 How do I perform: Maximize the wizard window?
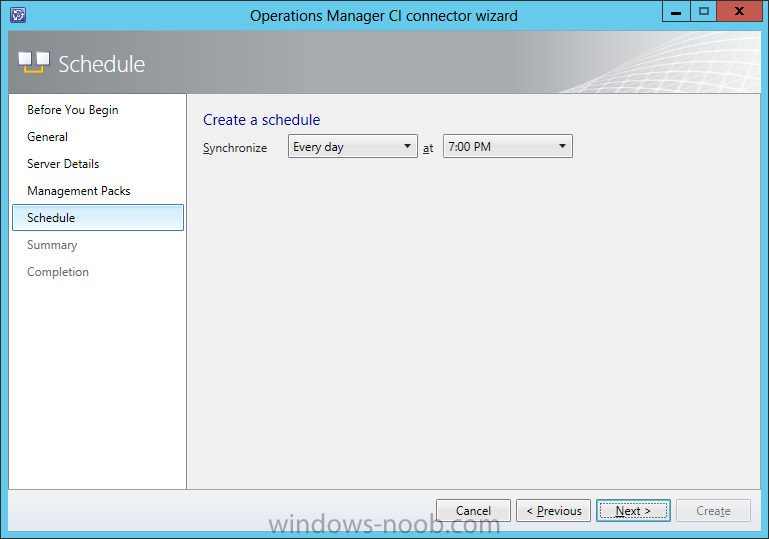703,11
